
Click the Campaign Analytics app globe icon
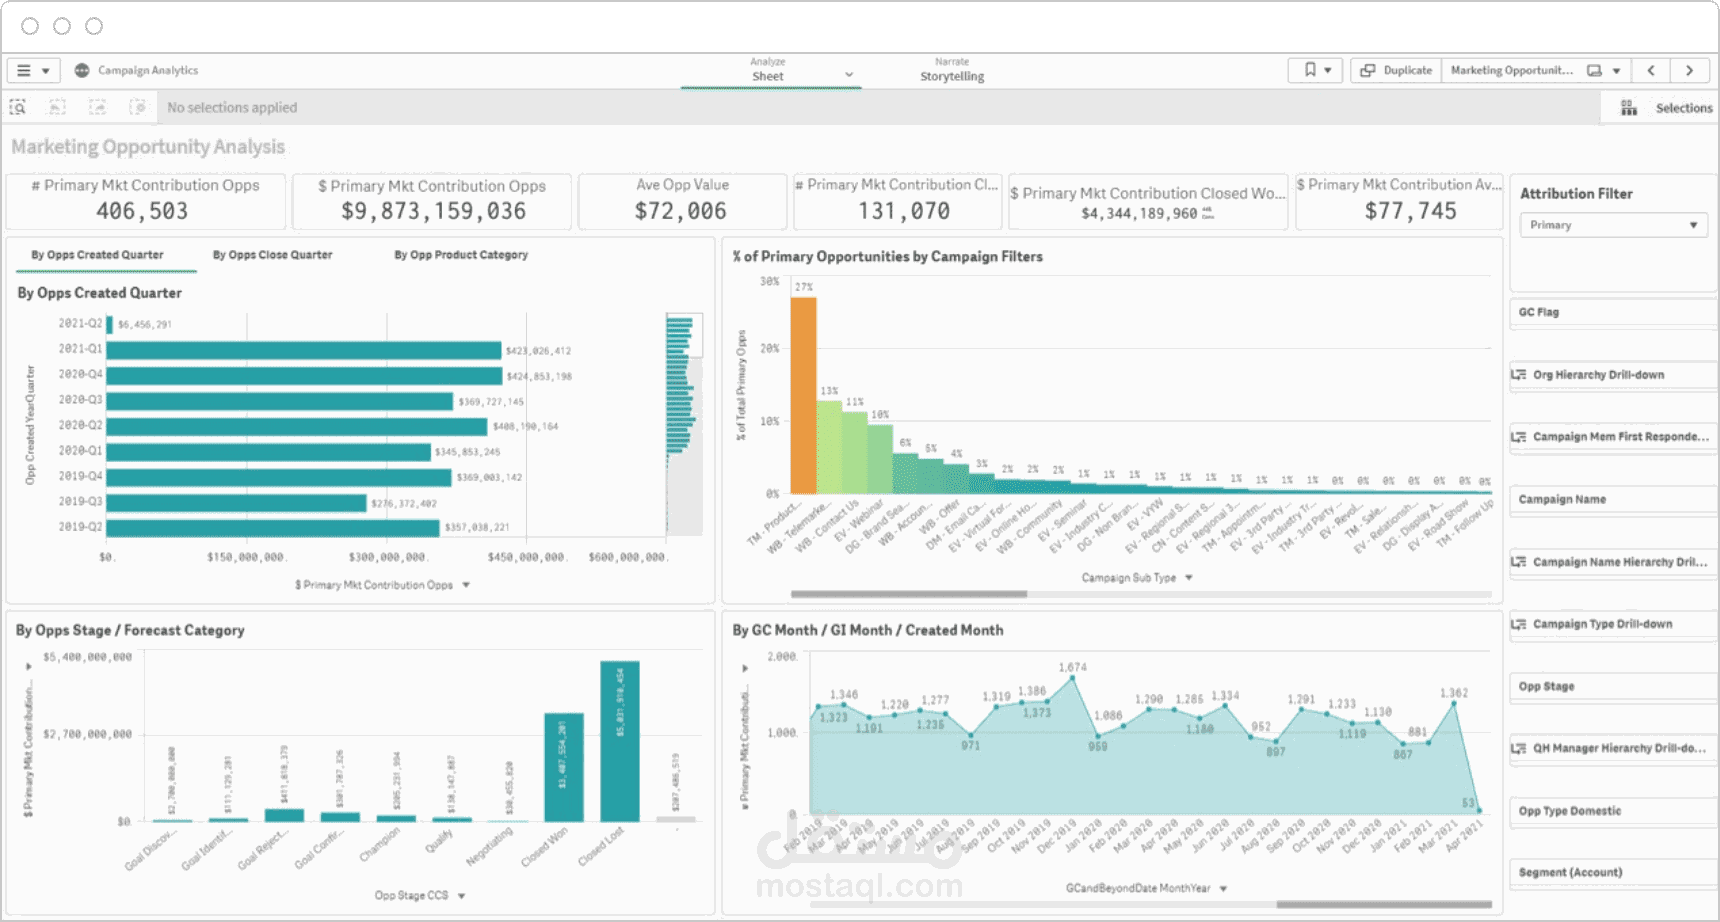click(82, 71)
